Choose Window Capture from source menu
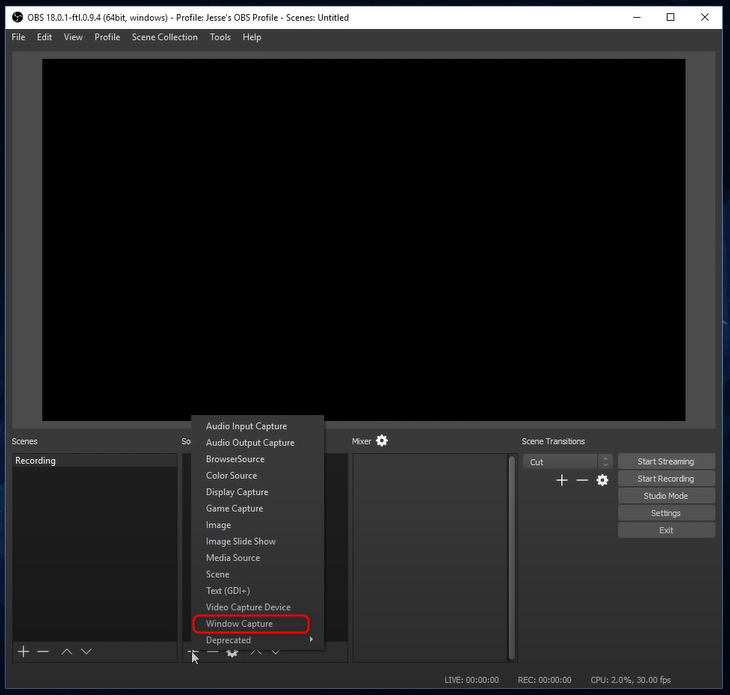The image size is (730, 695). click(239, 624)
